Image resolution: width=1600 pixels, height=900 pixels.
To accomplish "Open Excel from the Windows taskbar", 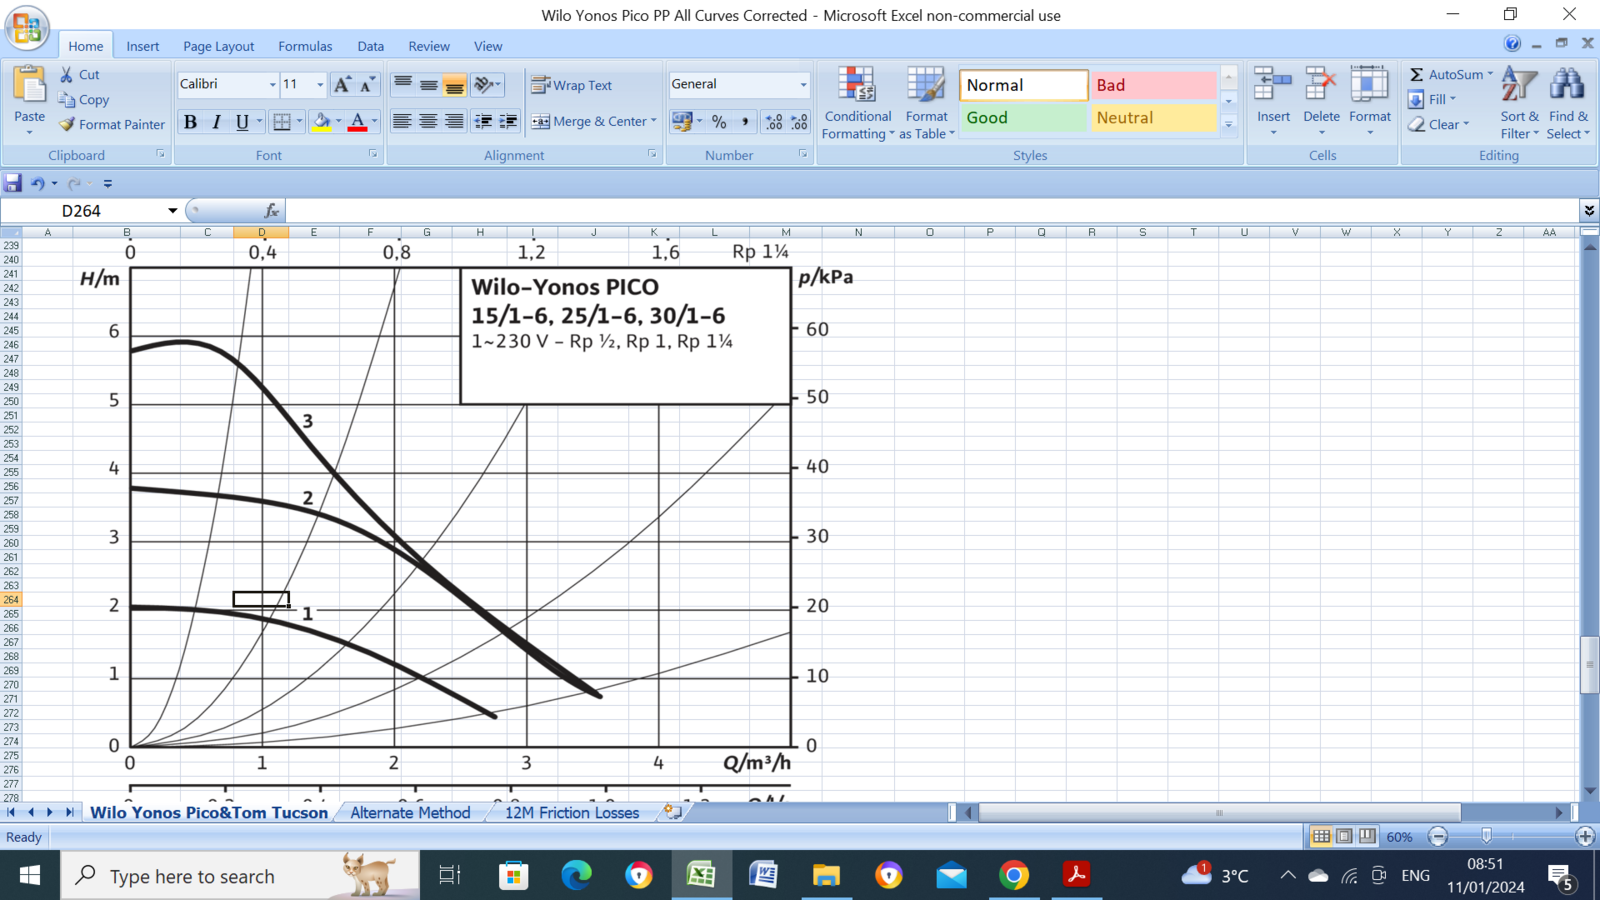I will (701, 876).
